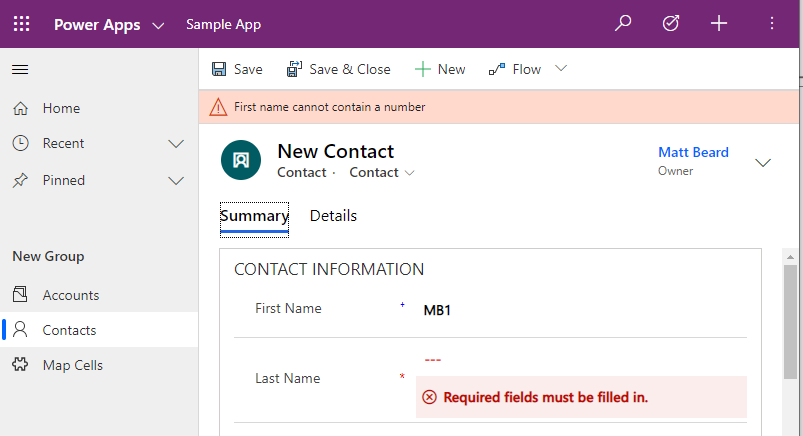Viewport: 803px width, 436px height.
Task: Click the contact avatar icon
Action: (x=241, y=160)
